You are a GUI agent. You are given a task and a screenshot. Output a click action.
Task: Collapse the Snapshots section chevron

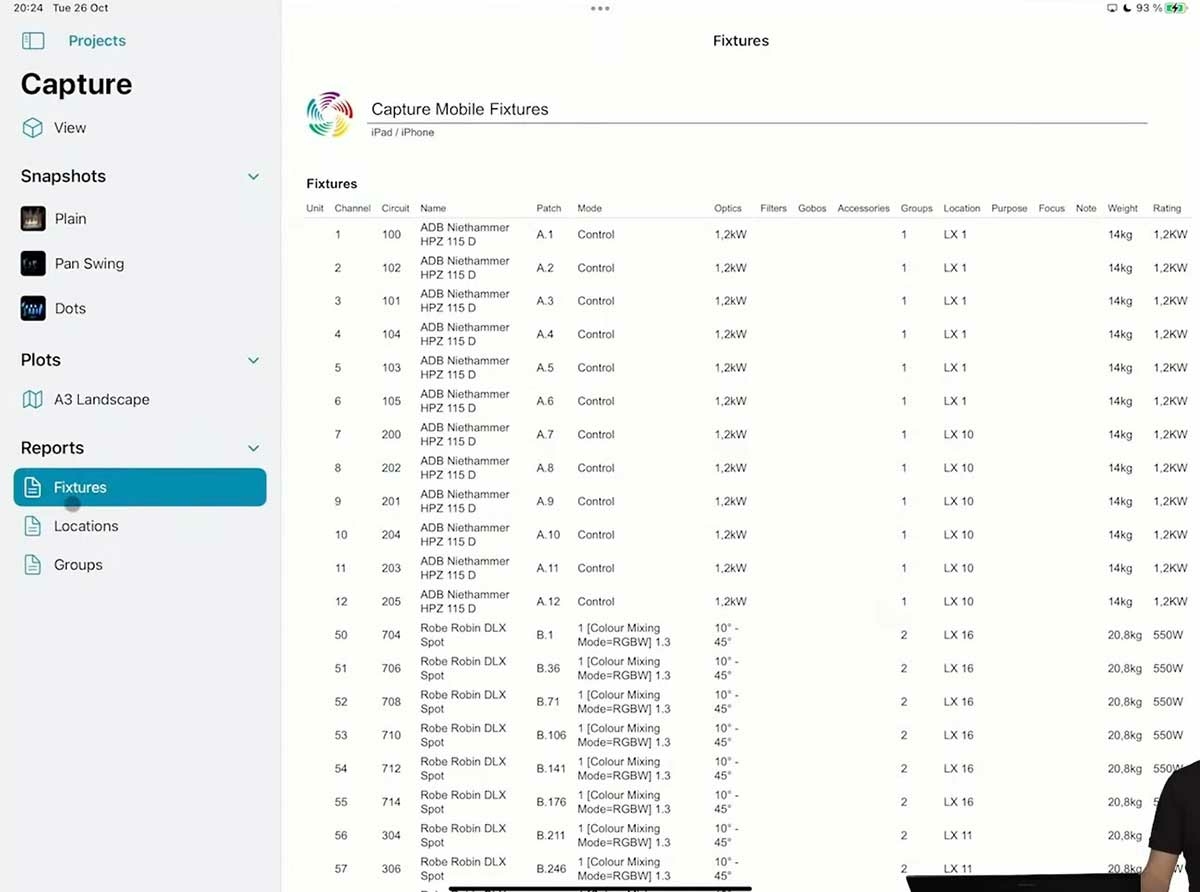point(253,177)
